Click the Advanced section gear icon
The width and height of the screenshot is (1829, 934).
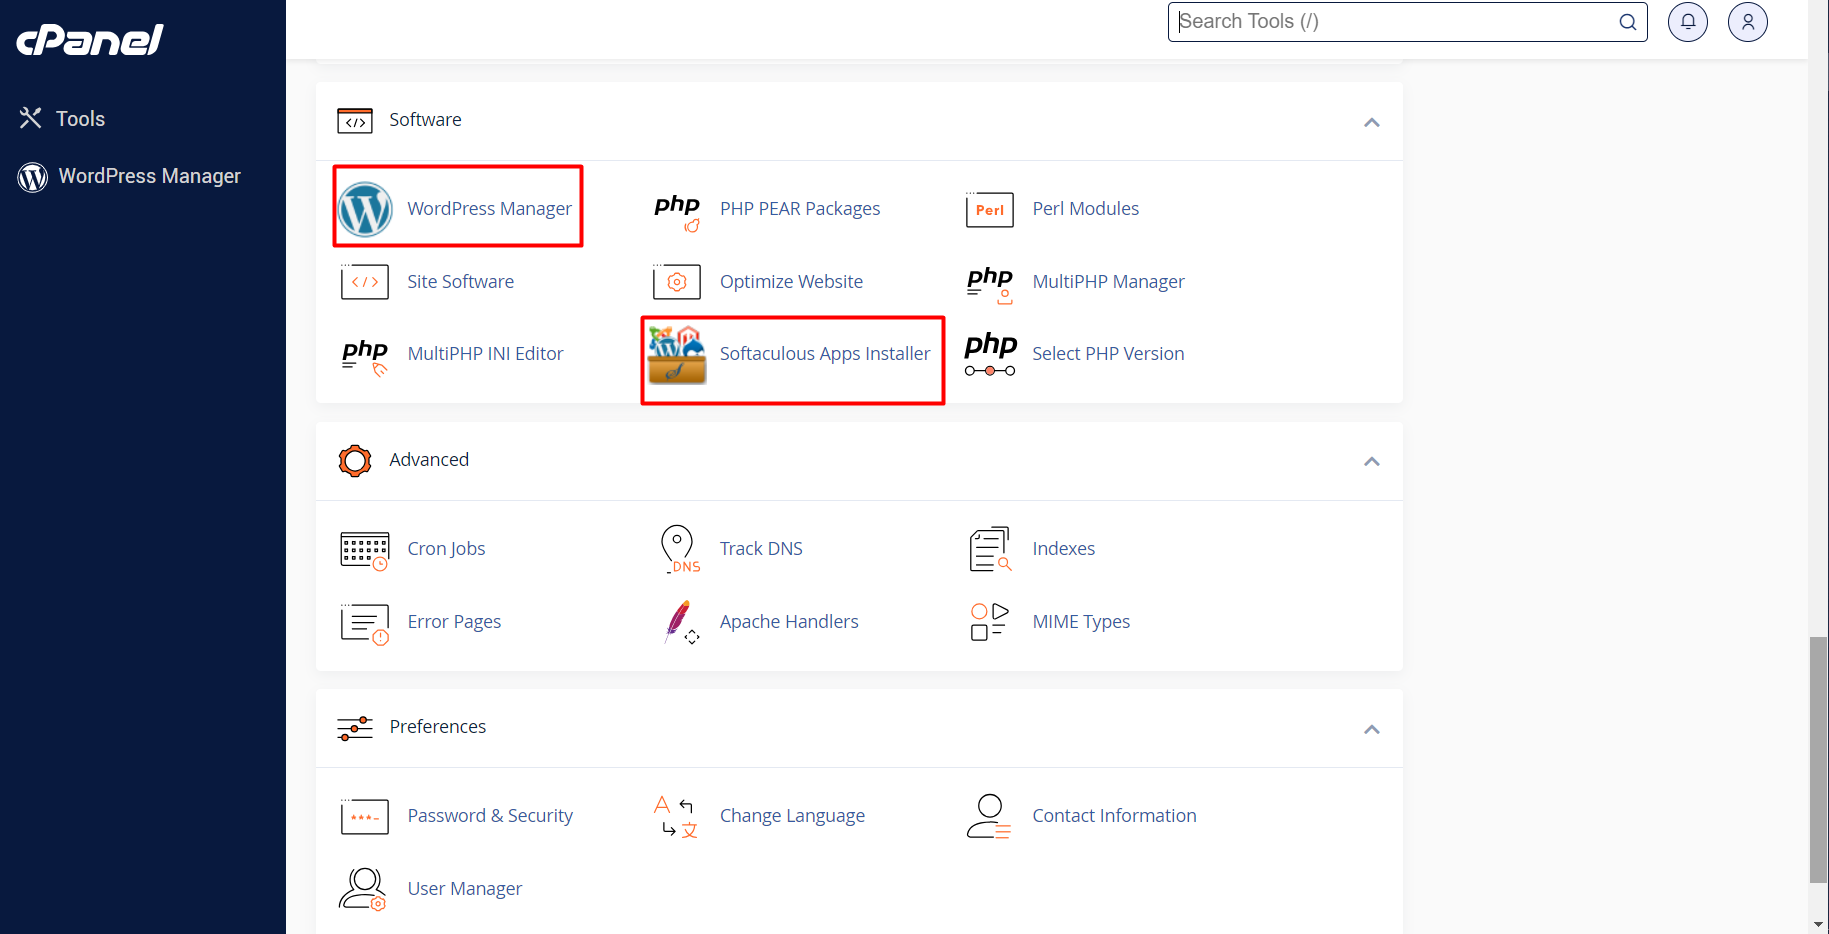pyautogui.click(x=355, y=461)
